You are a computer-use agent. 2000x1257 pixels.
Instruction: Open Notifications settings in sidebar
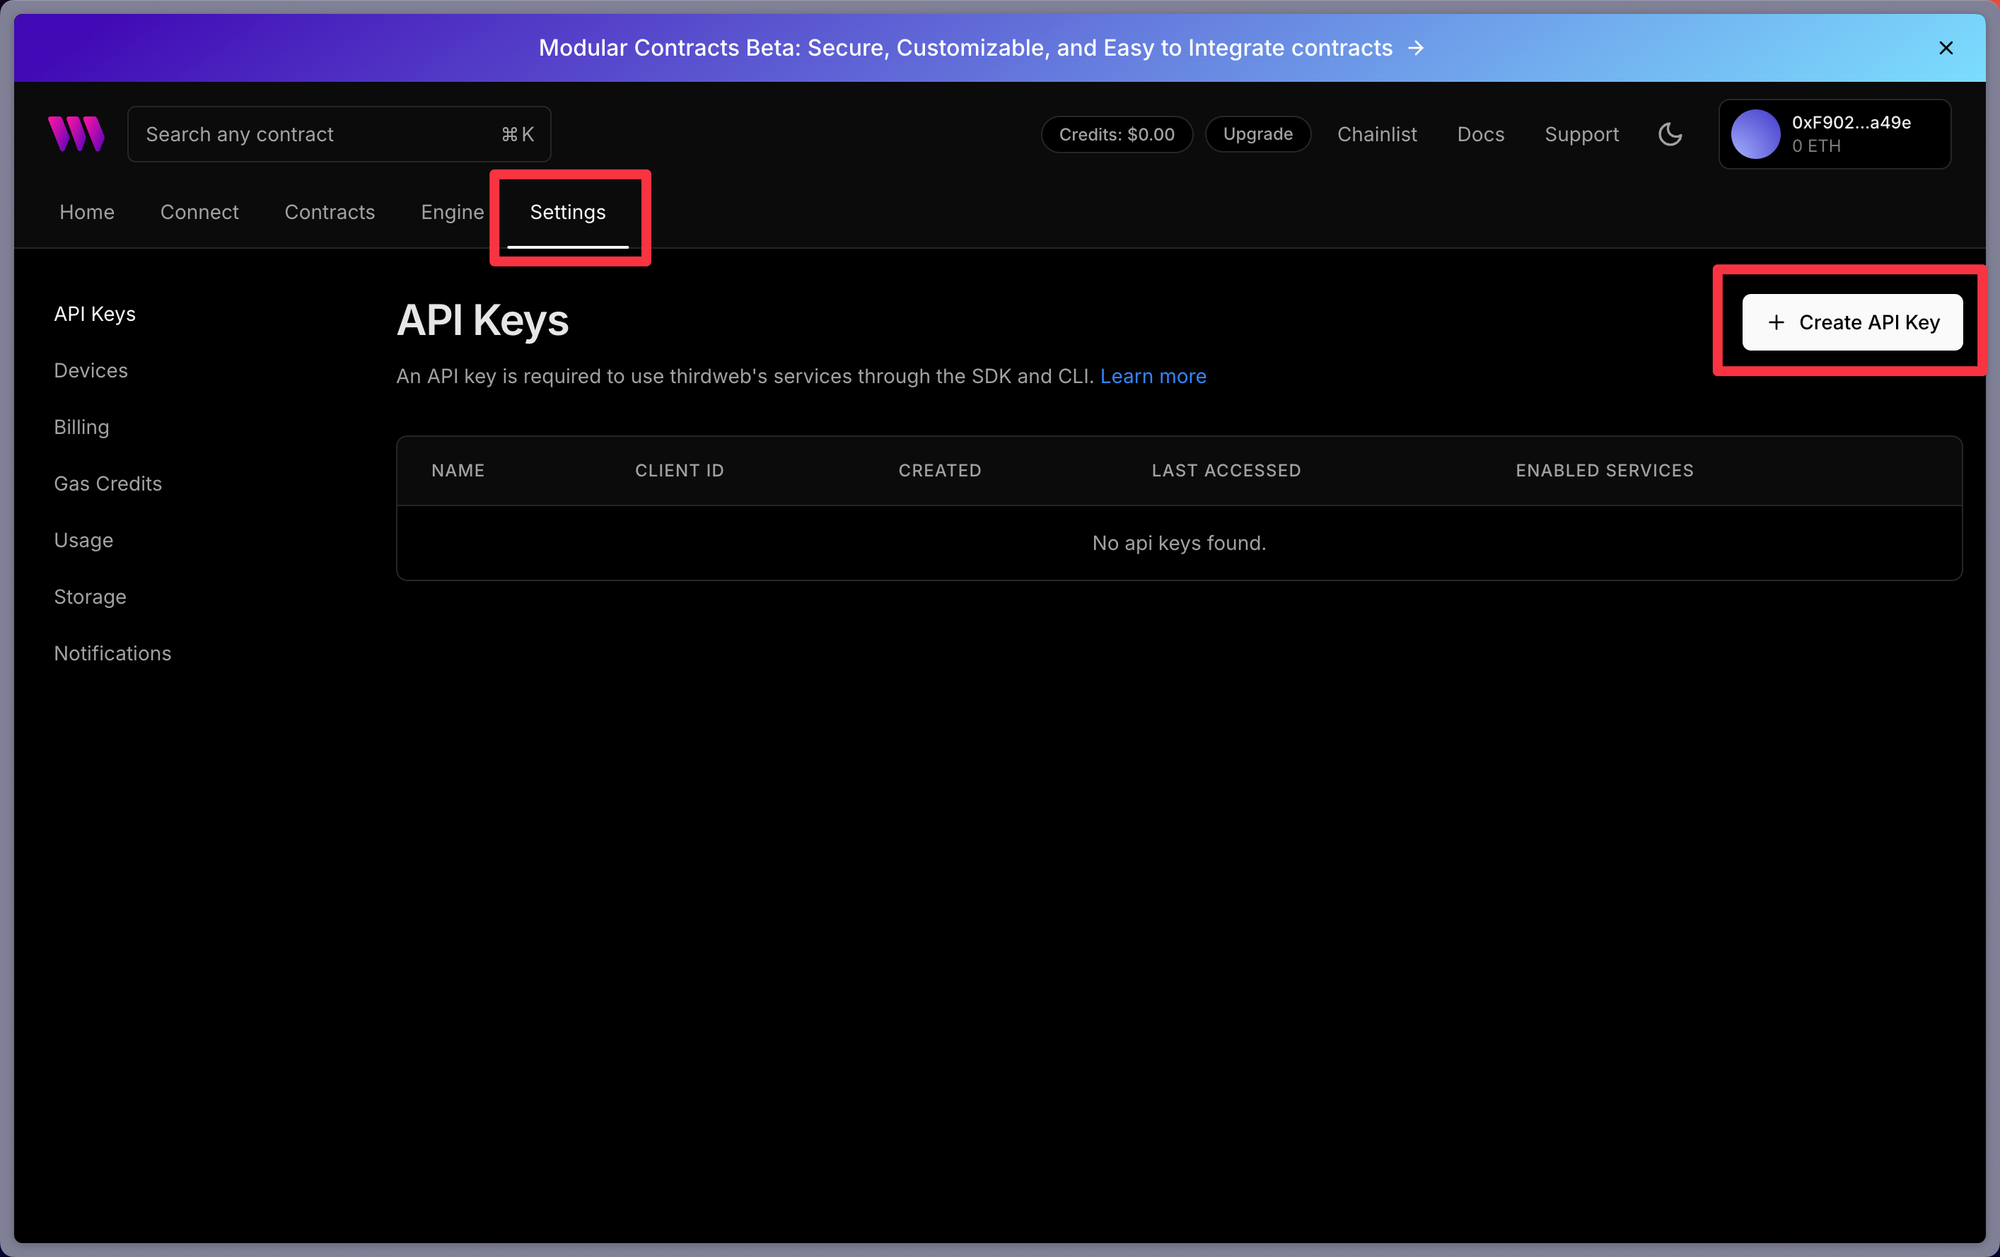113,653
